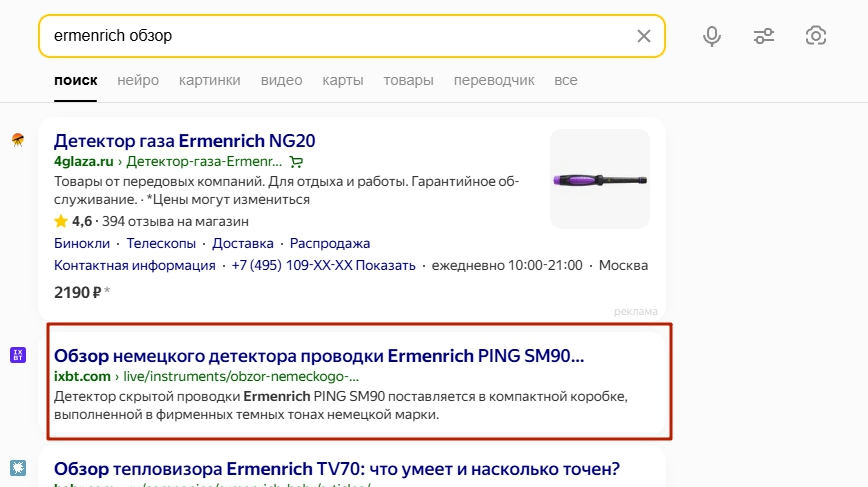Click the 4glaza.ru favicon beside first result

coord(18,140)
